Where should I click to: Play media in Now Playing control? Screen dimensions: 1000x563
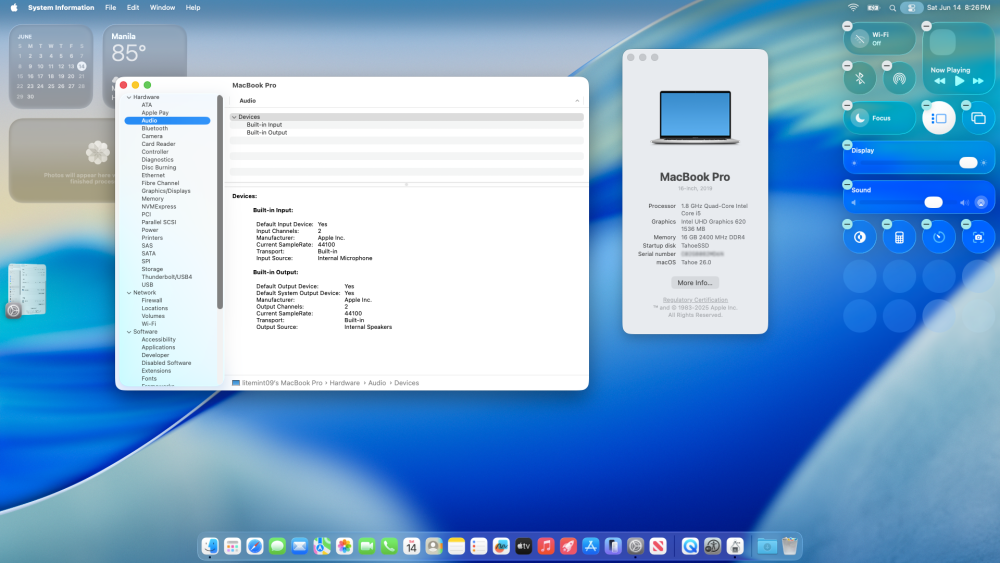tap(959, 81)
